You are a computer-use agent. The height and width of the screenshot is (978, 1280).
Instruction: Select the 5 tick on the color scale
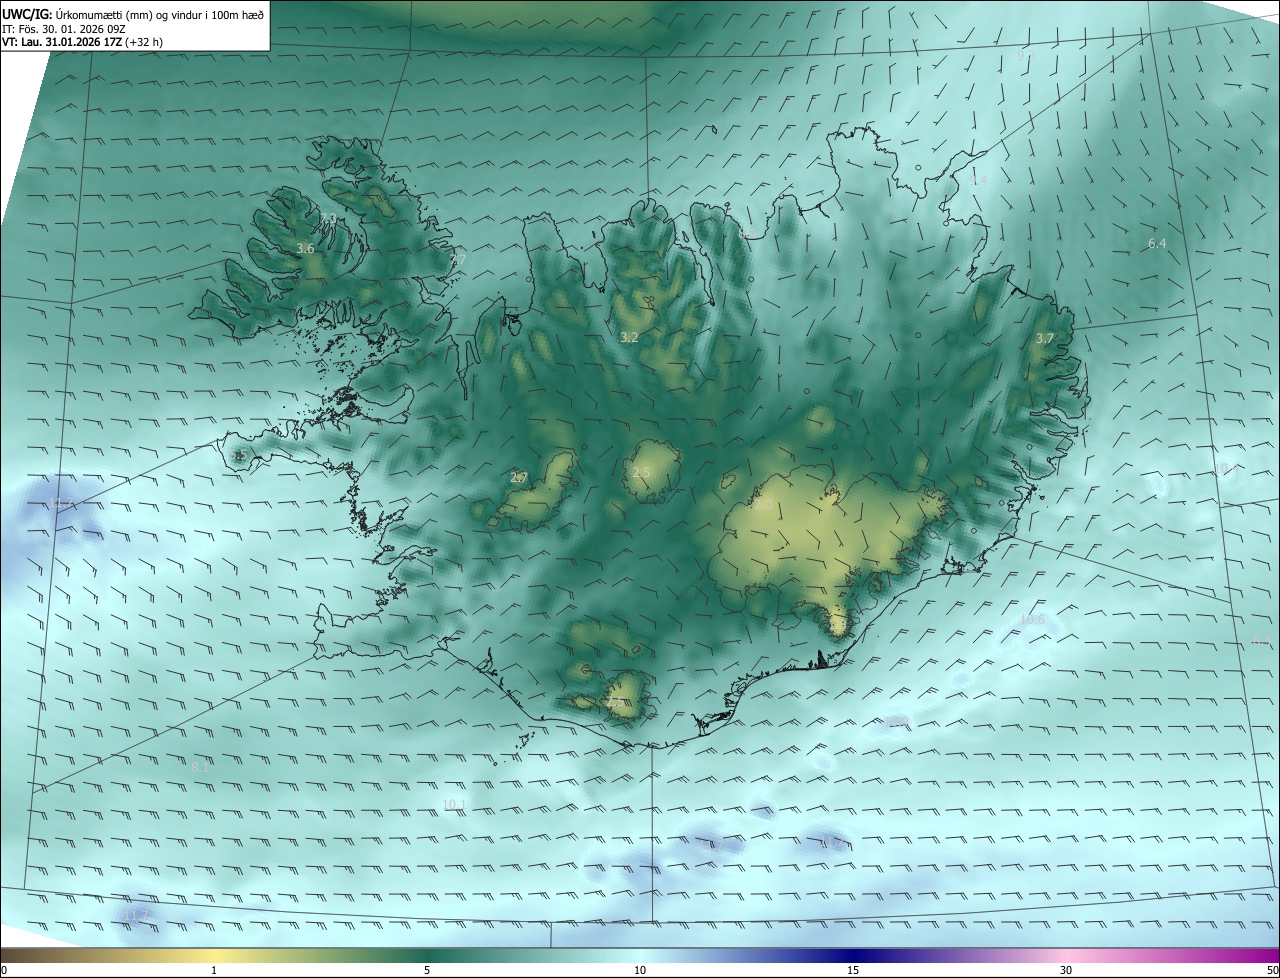coord(427,971)
